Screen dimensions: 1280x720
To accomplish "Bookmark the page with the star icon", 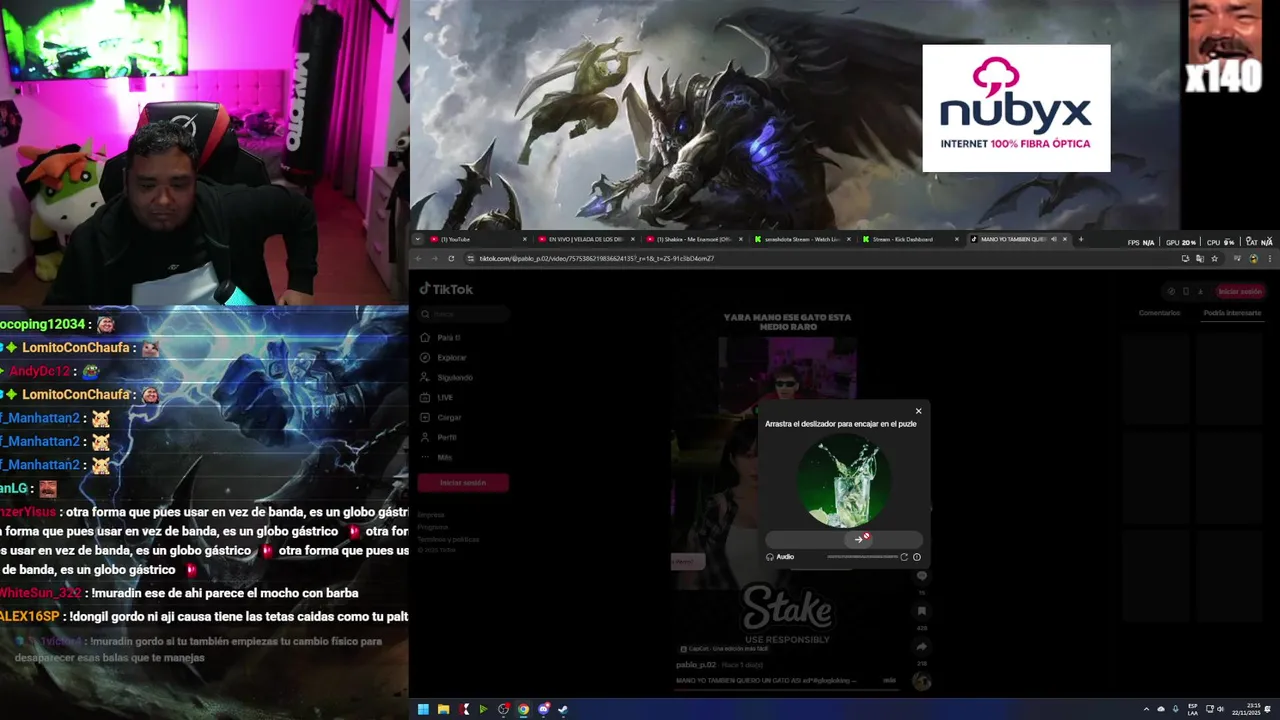I will coord(1214,258).
